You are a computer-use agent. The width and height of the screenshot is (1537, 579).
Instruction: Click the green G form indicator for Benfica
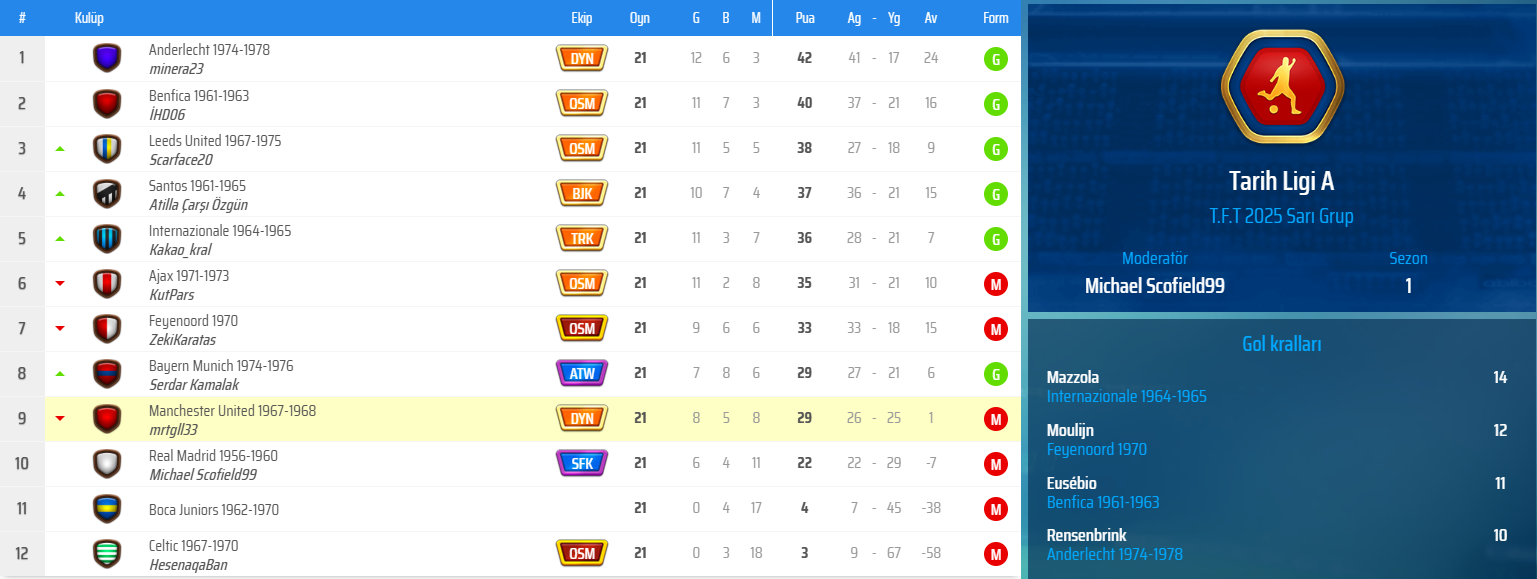(995, 104)
